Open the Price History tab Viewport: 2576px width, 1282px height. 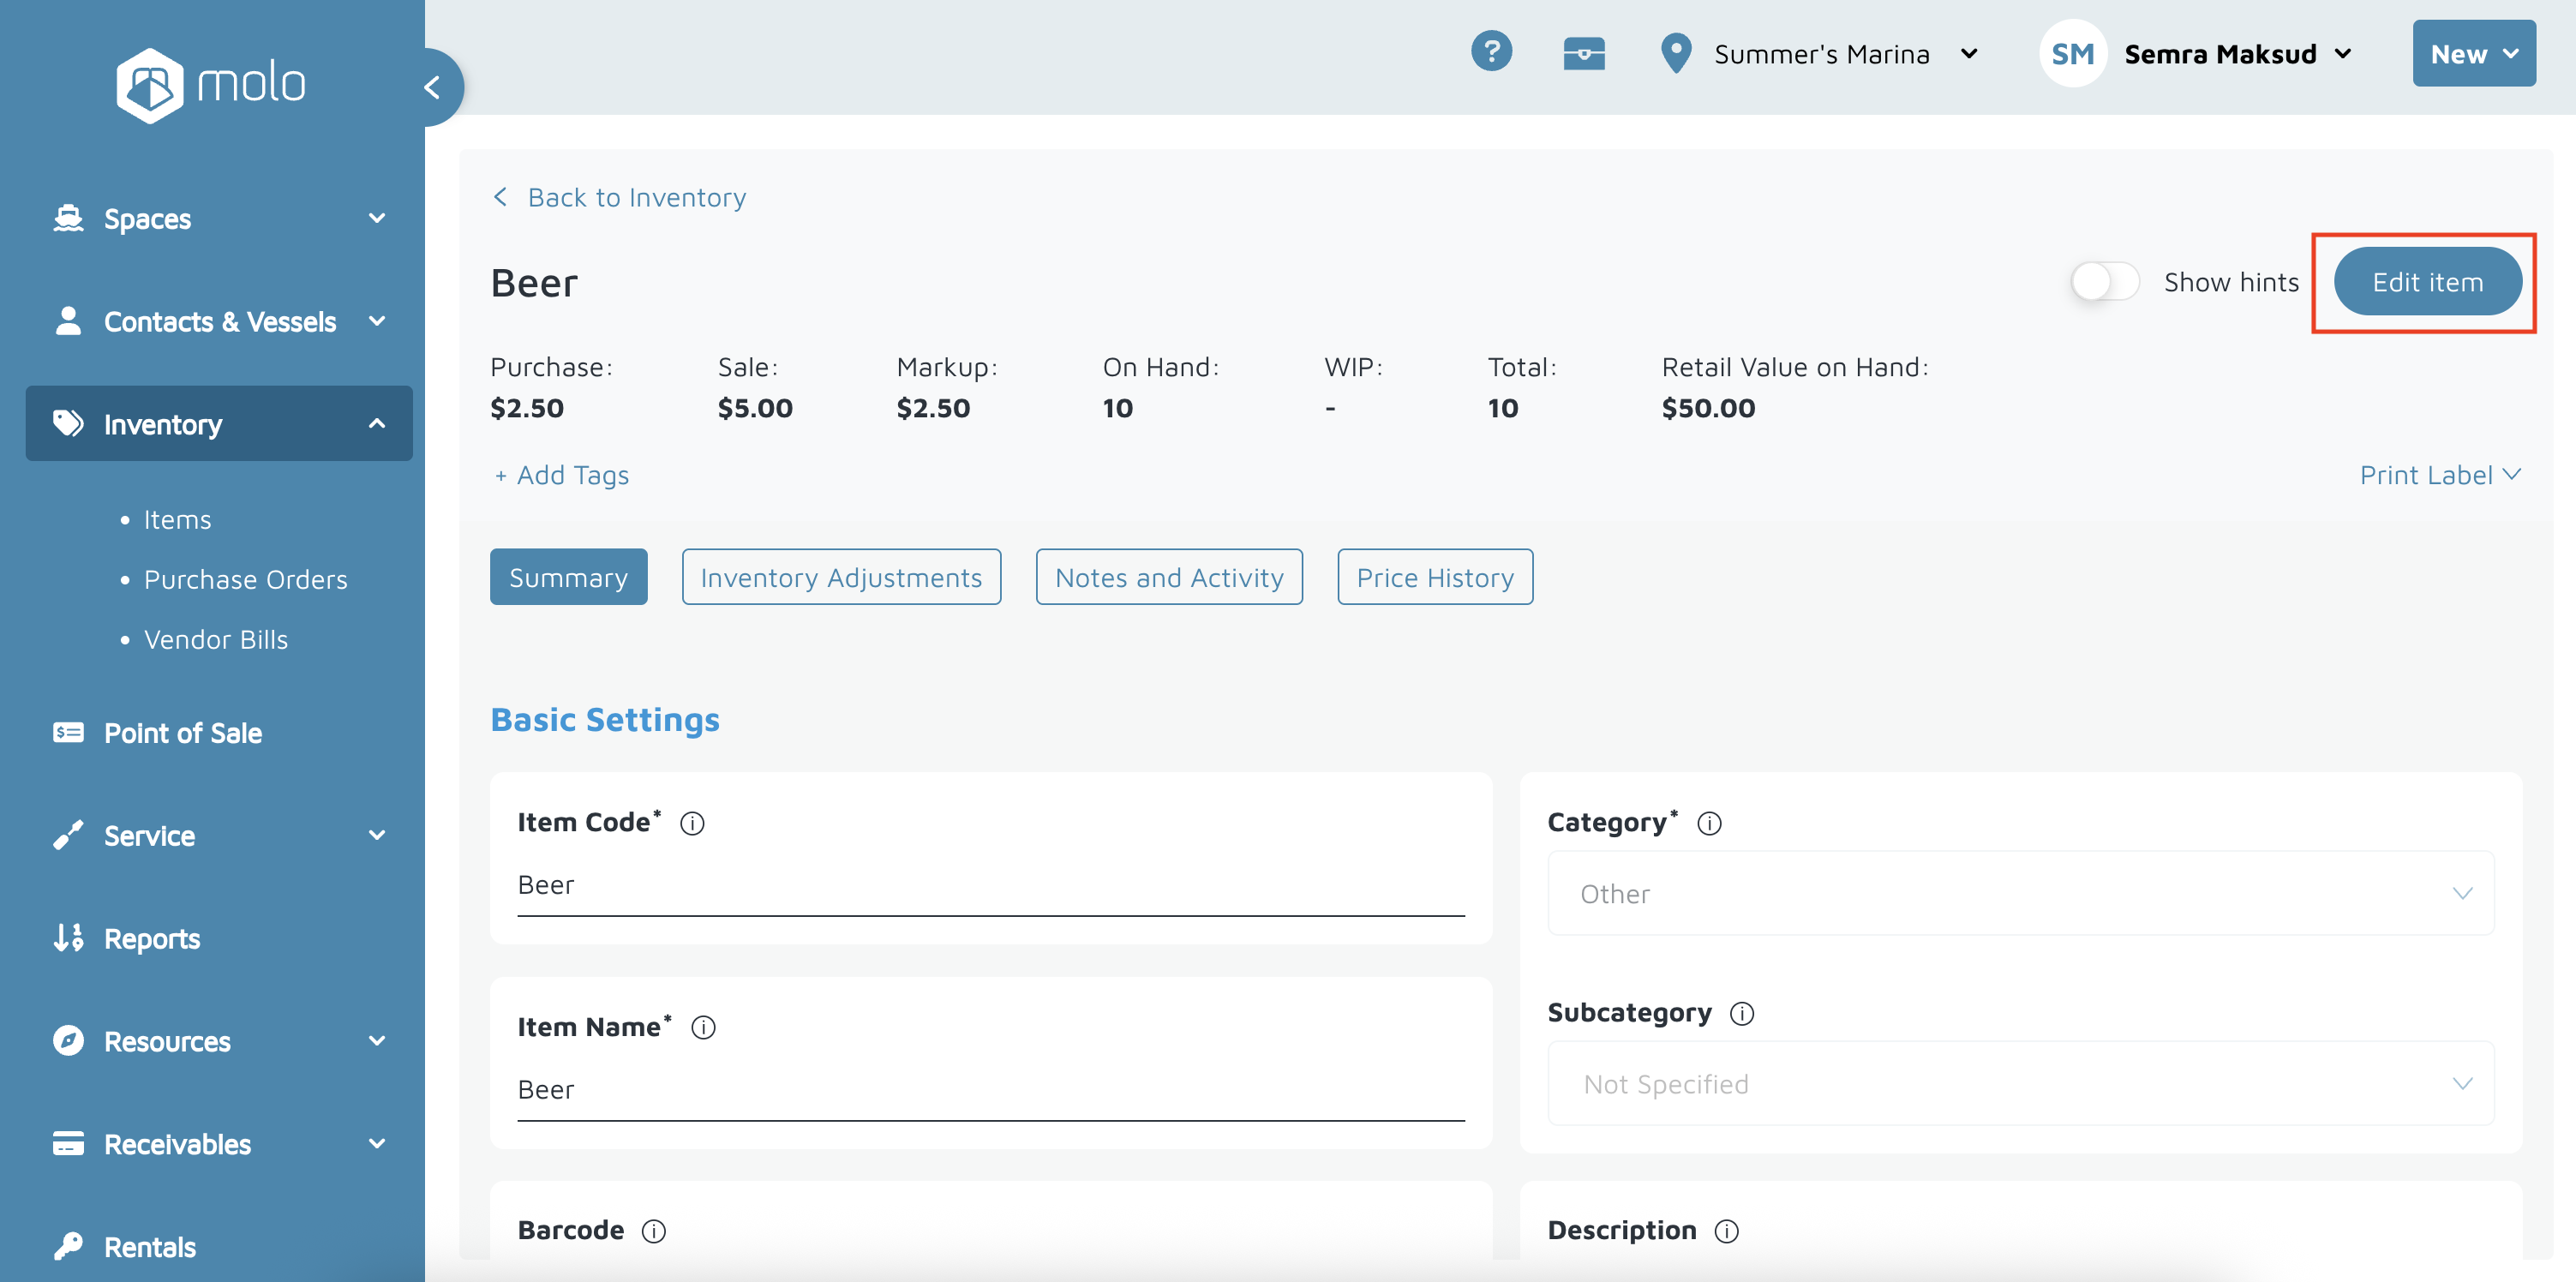click(x=1434, y=577)
